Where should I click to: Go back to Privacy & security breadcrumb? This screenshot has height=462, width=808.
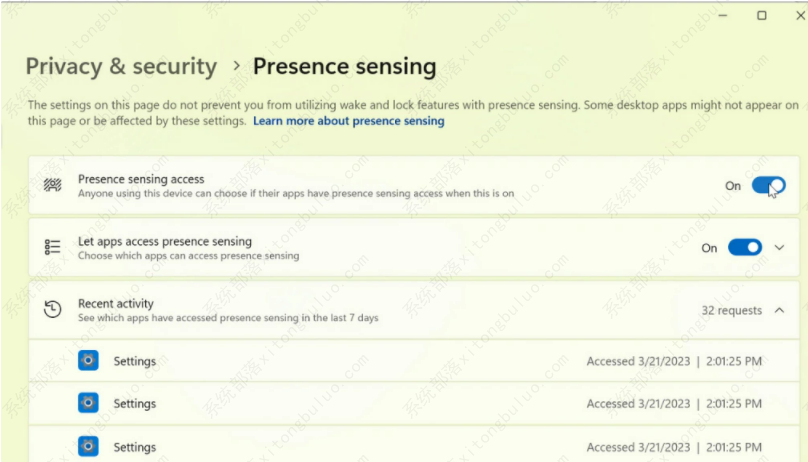122,66
